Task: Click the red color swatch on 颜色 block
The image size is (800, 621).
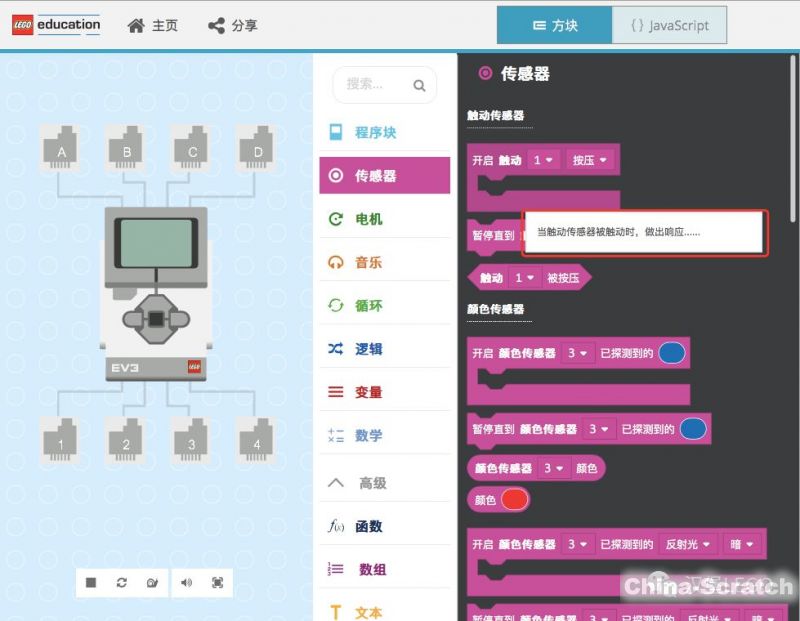Action: 514,500
